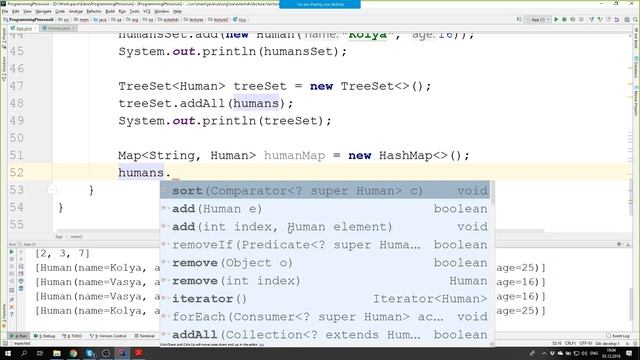The image size is (640, 360).
Task: Open the notification center icon in system tray
Action: pos(629,353)
